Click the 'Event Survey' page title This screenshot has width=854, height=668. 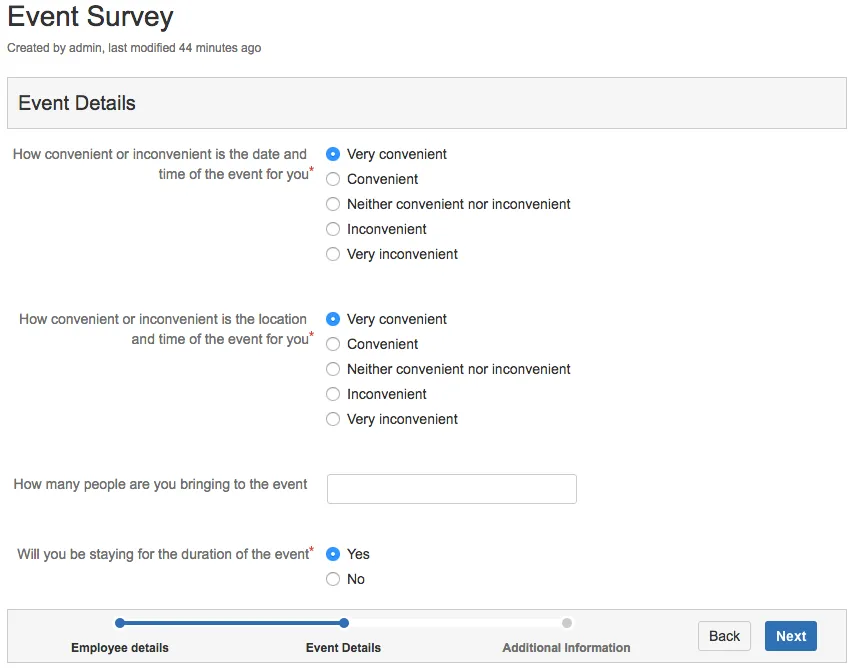(x=90, y=16)
